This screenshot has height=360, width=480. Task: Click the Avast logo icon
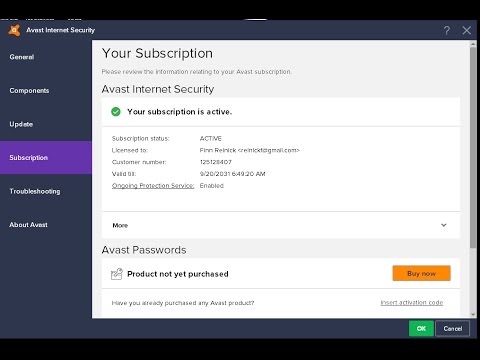click(14, 30)
